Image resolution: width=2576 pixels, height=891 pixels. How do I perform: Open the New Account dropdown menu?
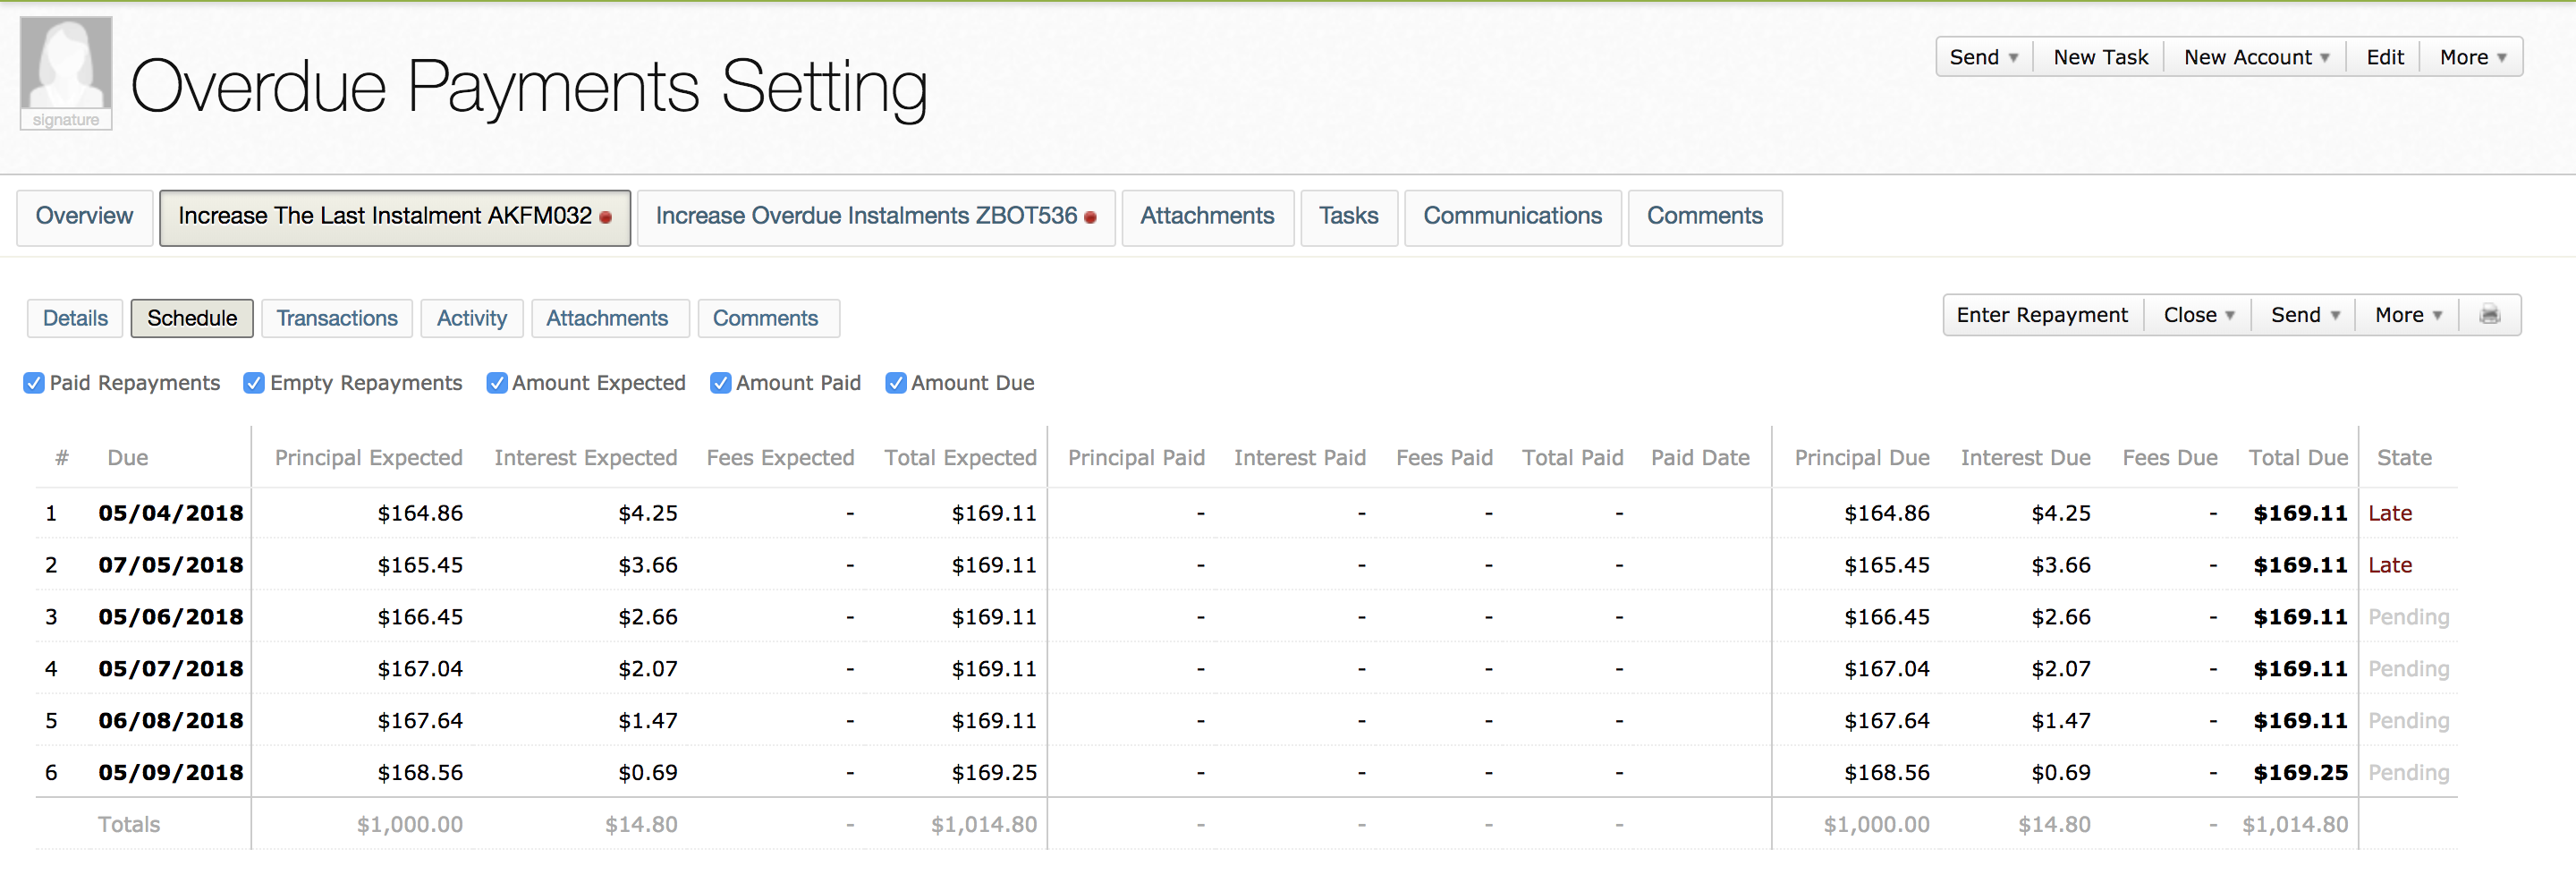coord(2256,57)
